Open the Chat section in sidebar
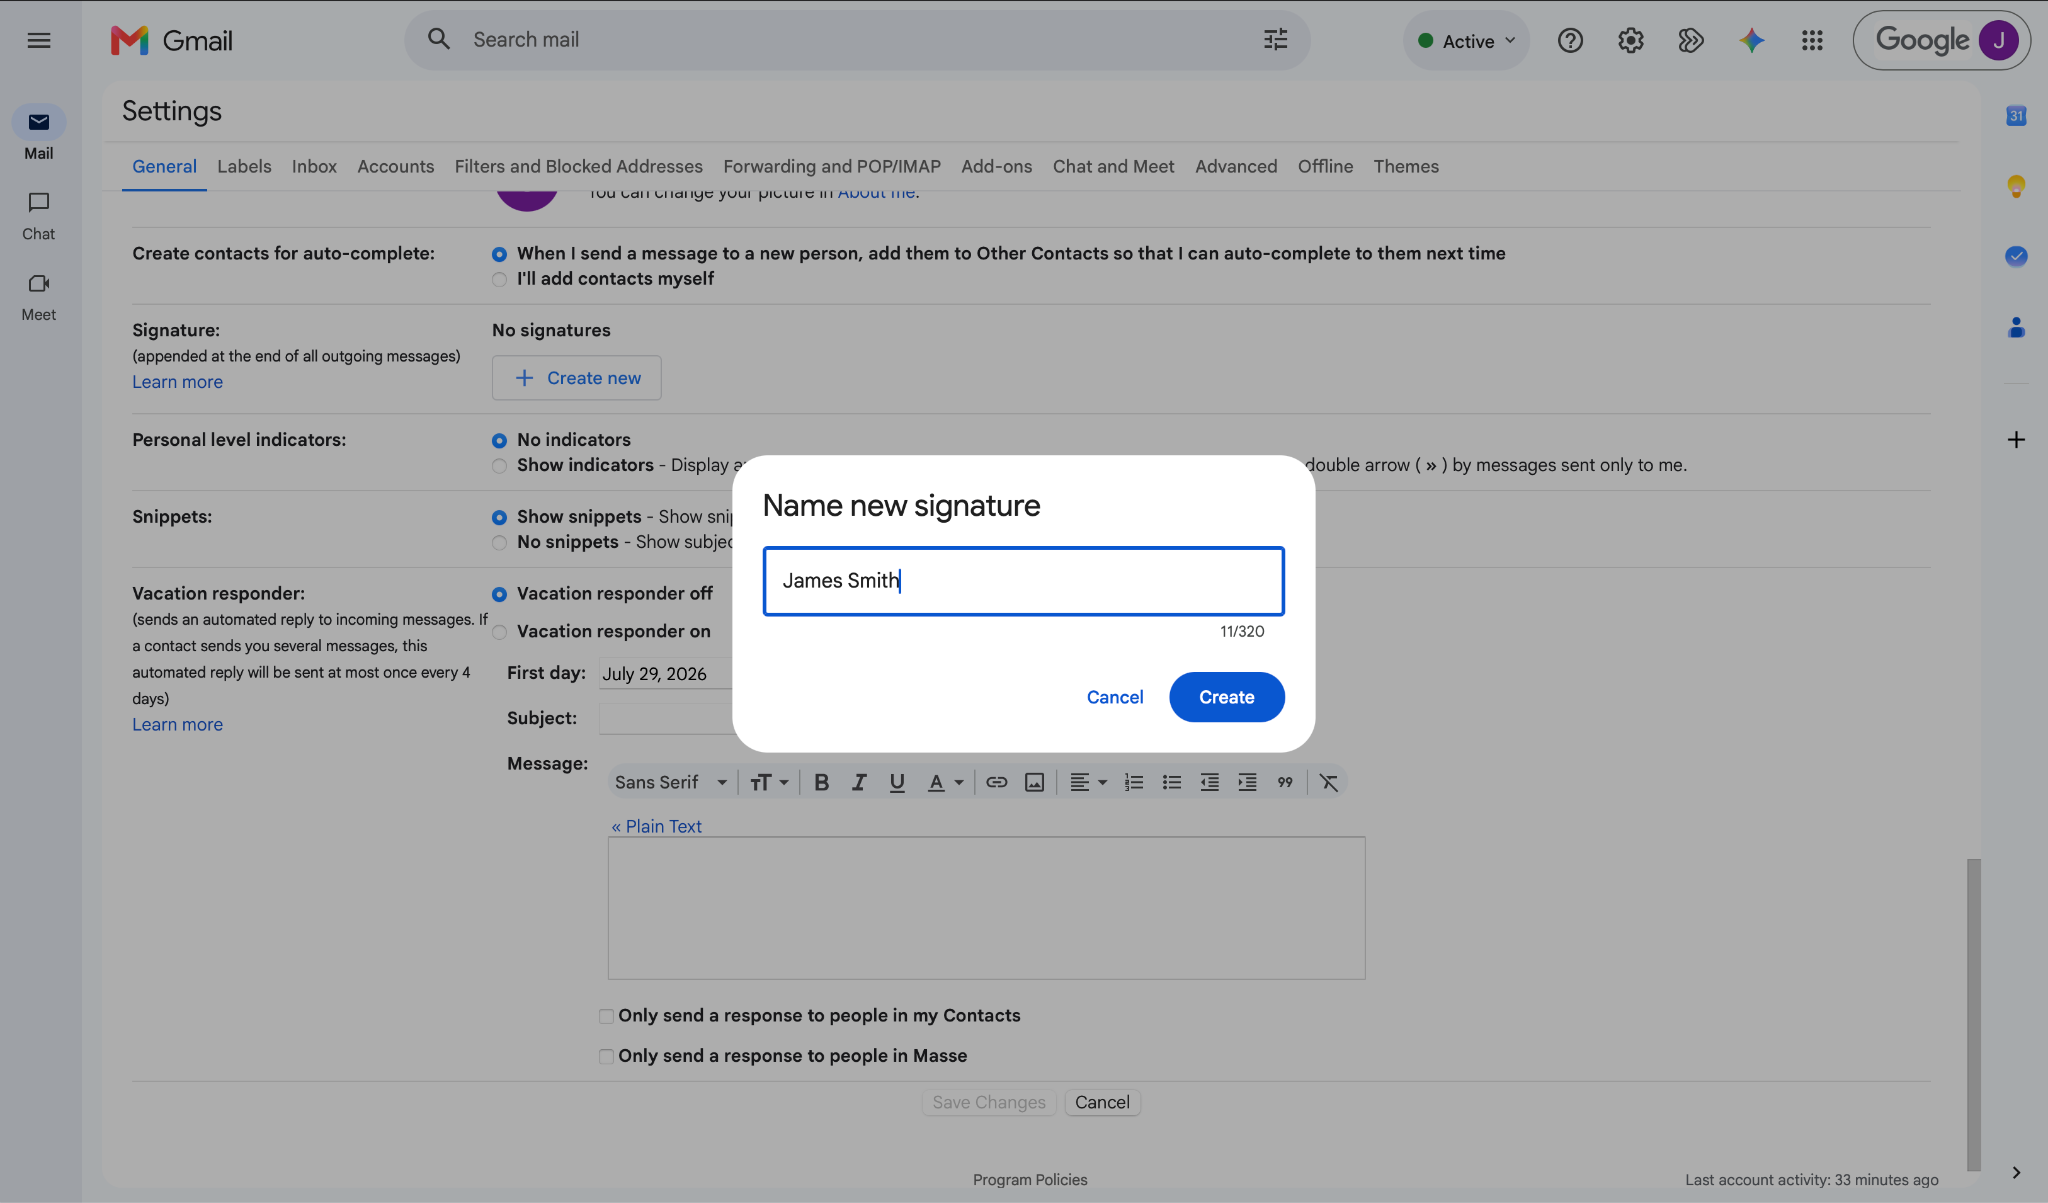This screenshot has height=1203, width=2048. pos(39,216)
